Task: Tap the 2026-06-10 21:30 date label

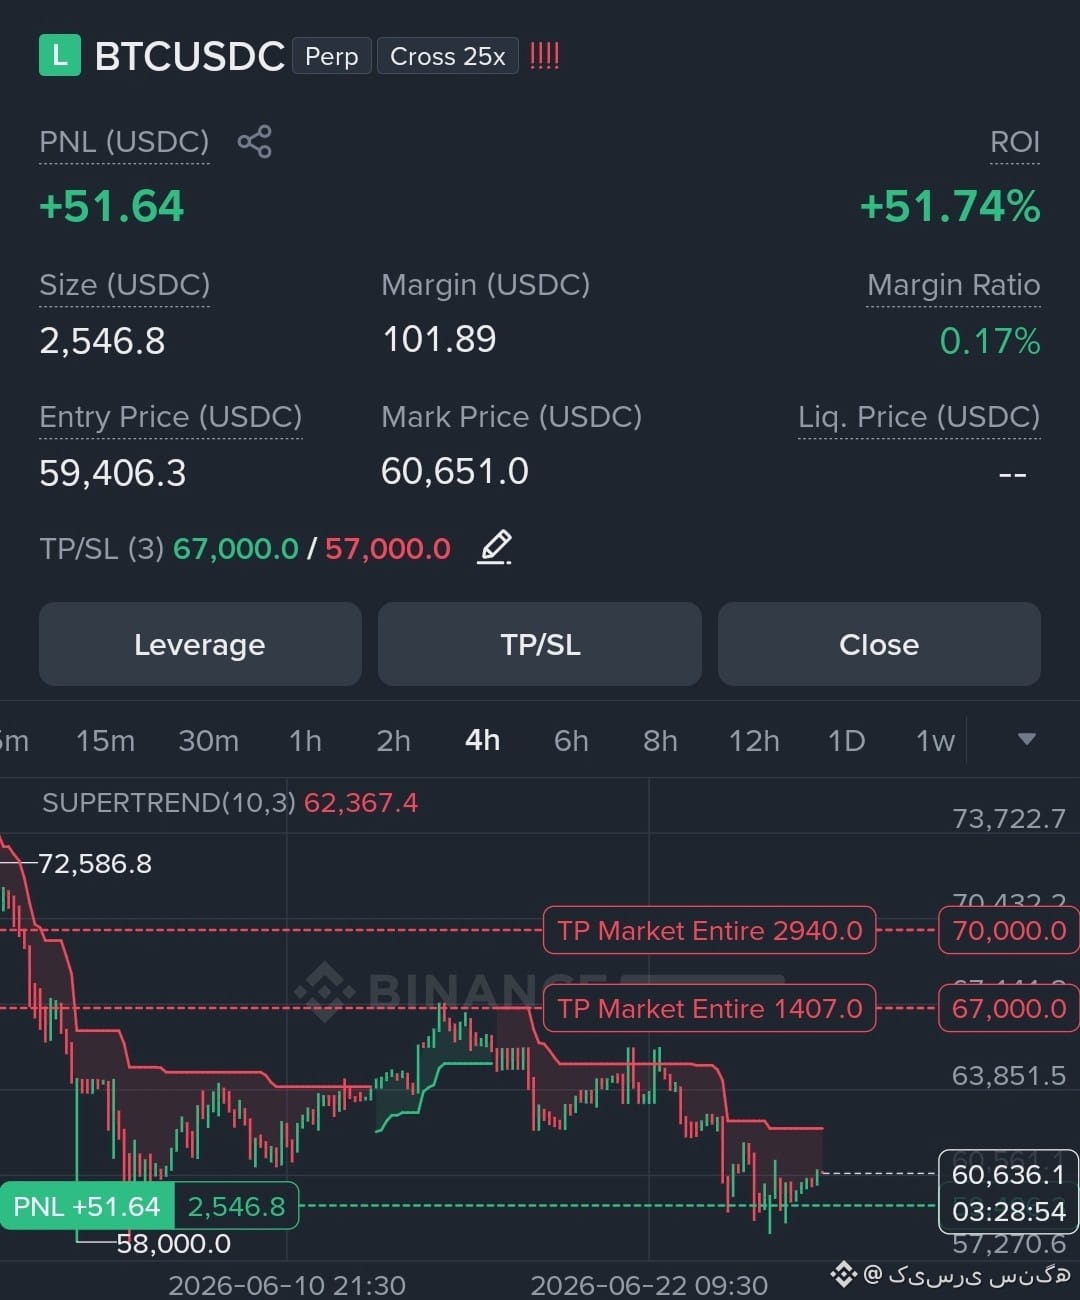Action: [287, 1284]
